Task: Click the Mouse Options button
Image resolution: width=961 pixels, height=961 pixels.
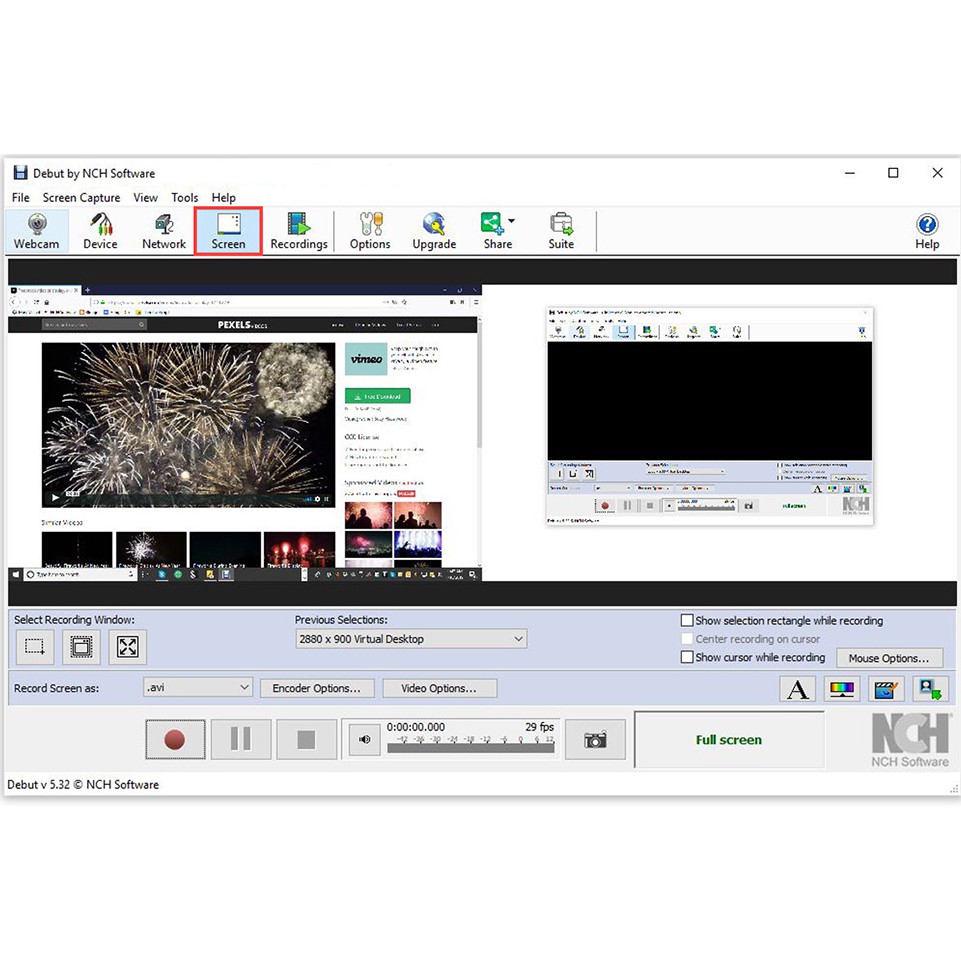Action: pos(889,658)
